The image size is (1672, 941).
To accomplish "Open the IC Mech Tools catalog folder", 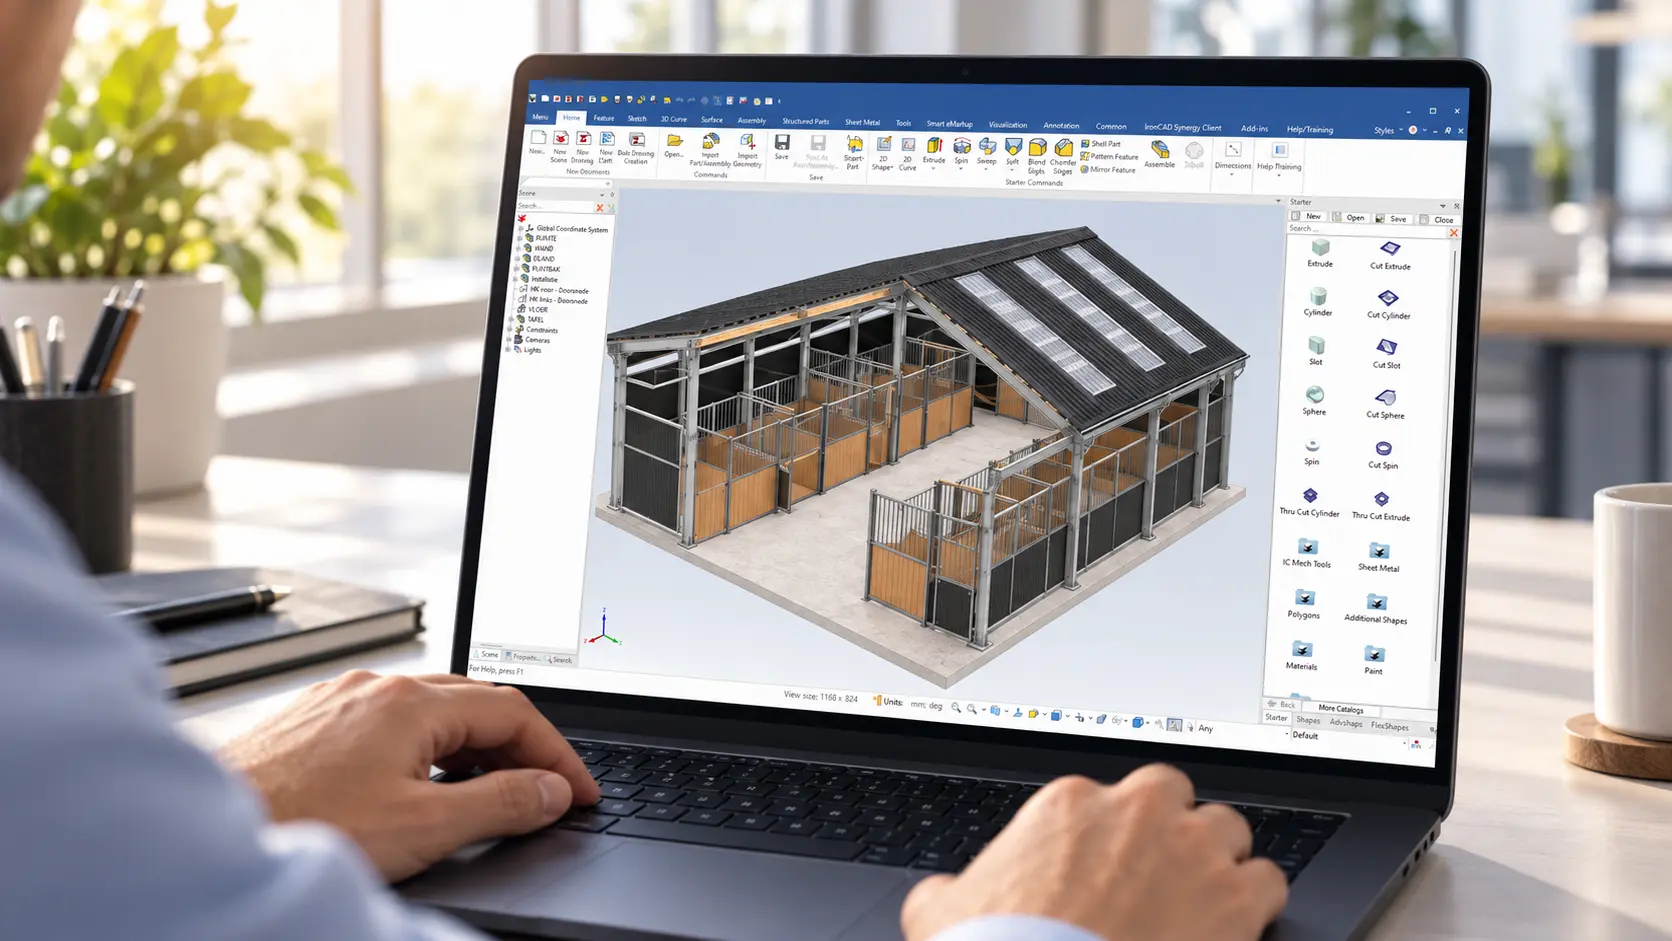I will coord(1307,553).
